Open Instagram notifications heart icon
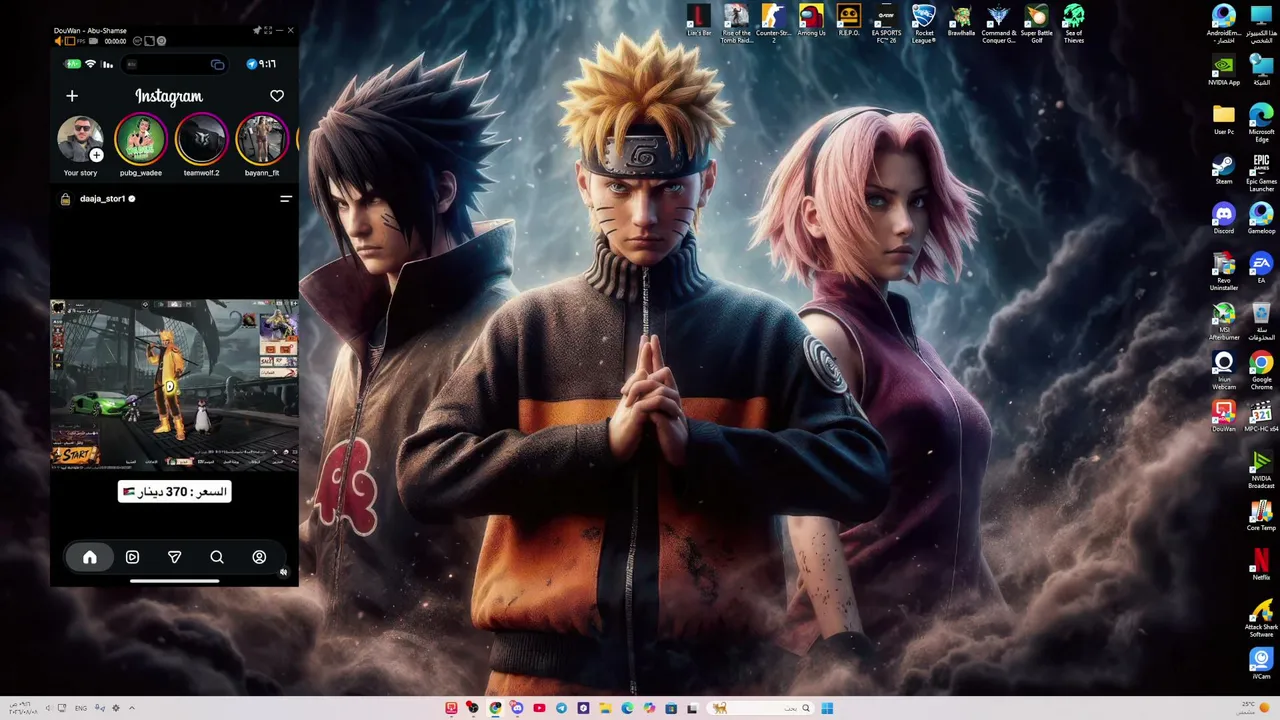The image size is (1280, 720). click(x=277, y=96)
